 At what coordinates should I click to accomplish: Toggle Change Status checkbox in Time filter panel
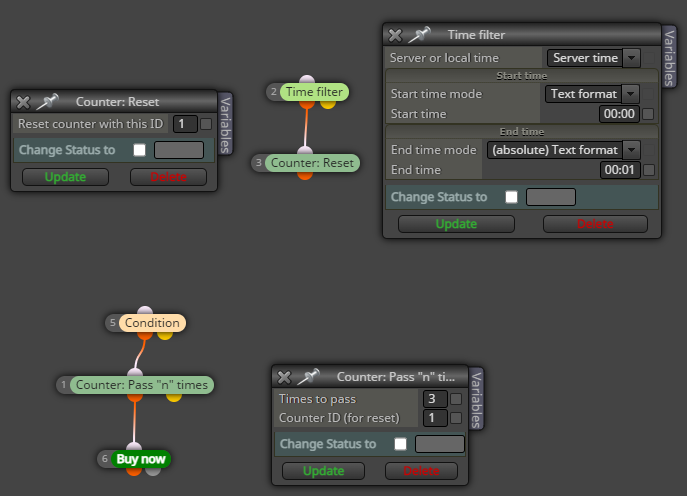point(511,197)
